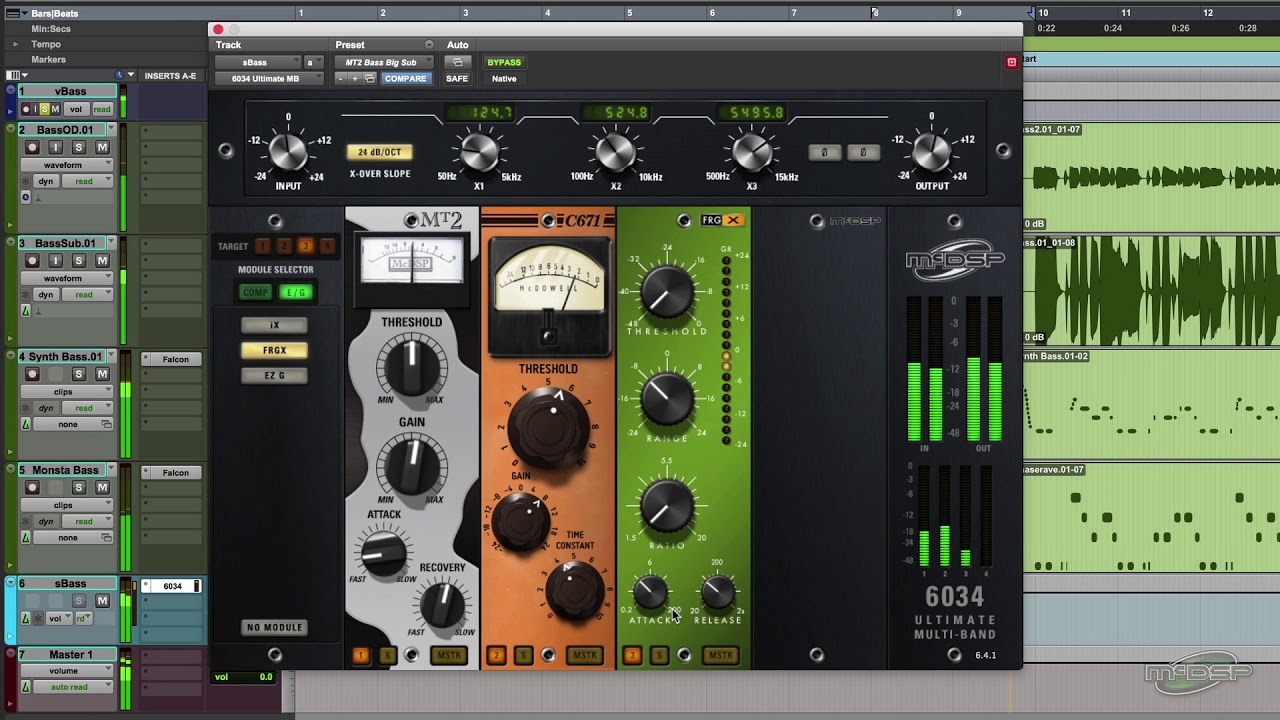Toggle the 24 dB/OCT X-over slope button

[x=379, y=152]
